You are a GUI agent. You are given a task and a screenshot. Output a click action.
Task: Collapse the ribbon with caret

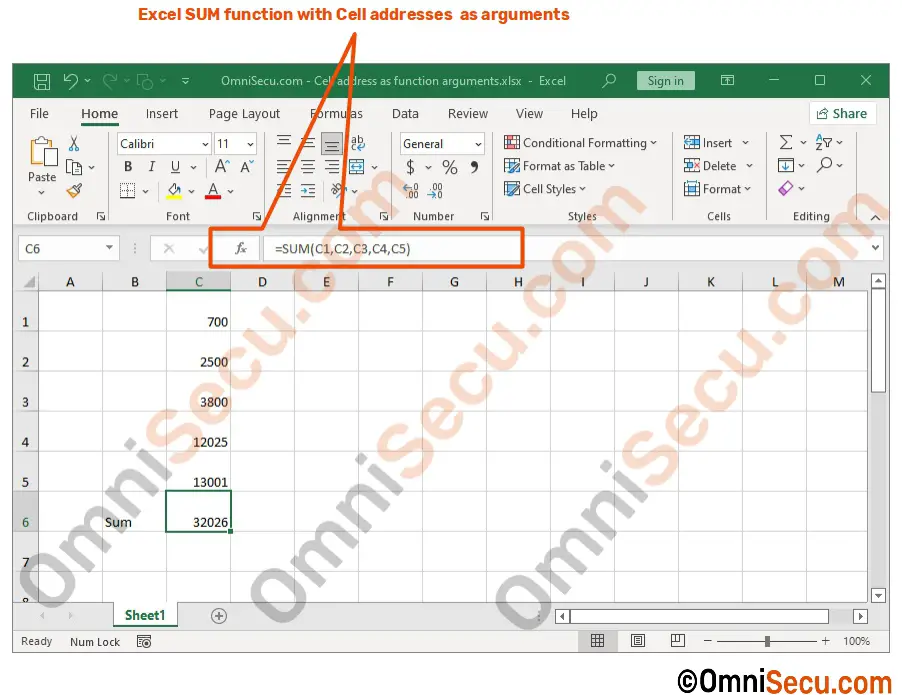[875, 217]
